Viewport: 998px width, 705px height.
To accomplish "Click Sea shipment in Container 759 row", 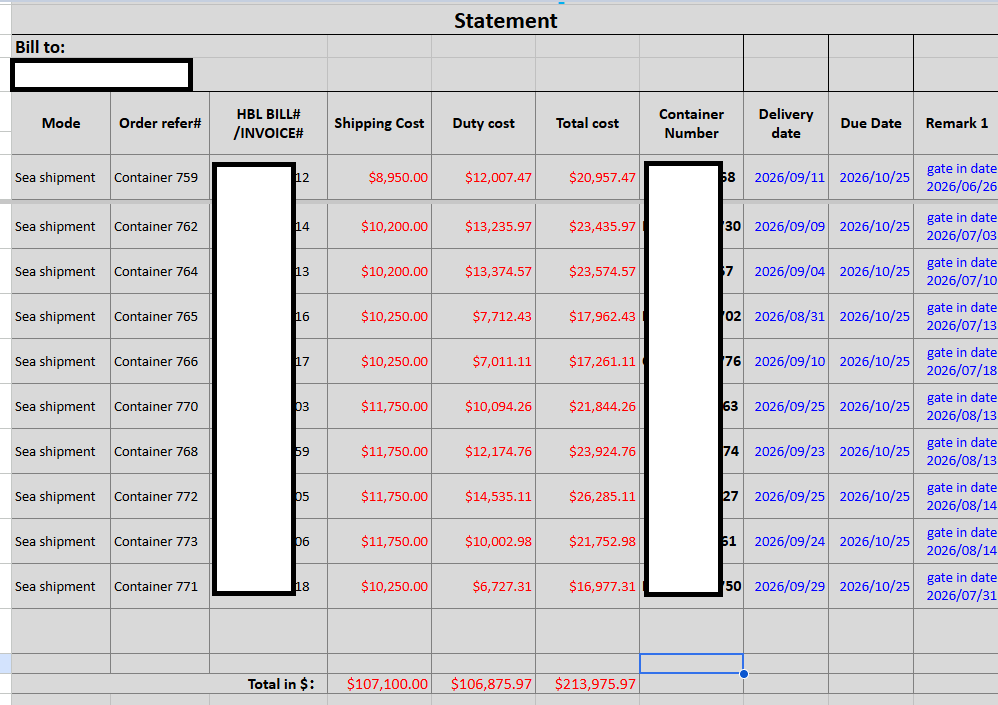I will (61, 178).
